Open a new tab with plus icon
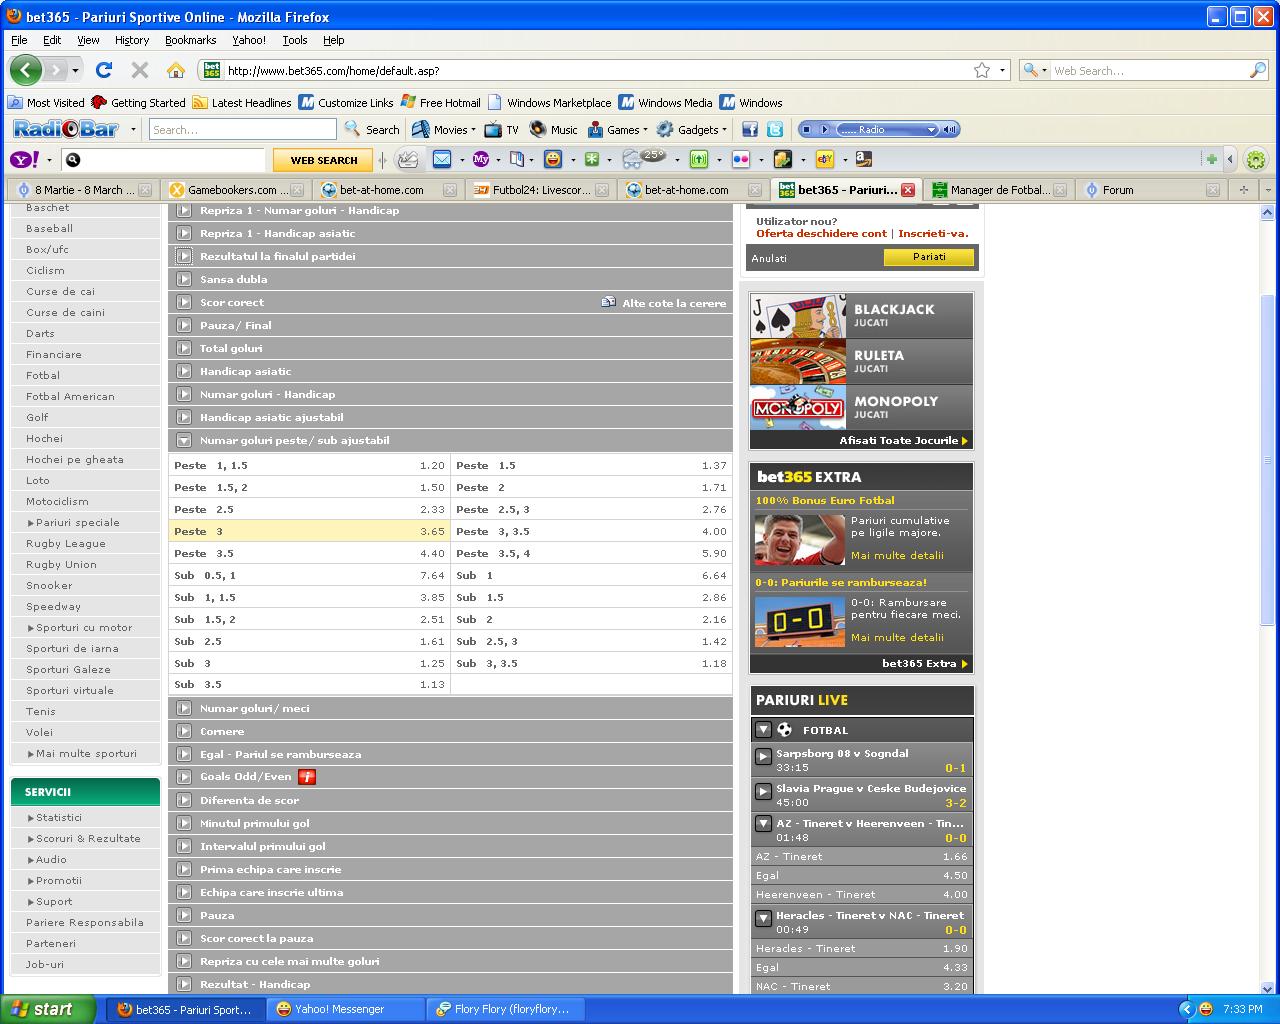1280x1024 pixels. (1243, 189)
